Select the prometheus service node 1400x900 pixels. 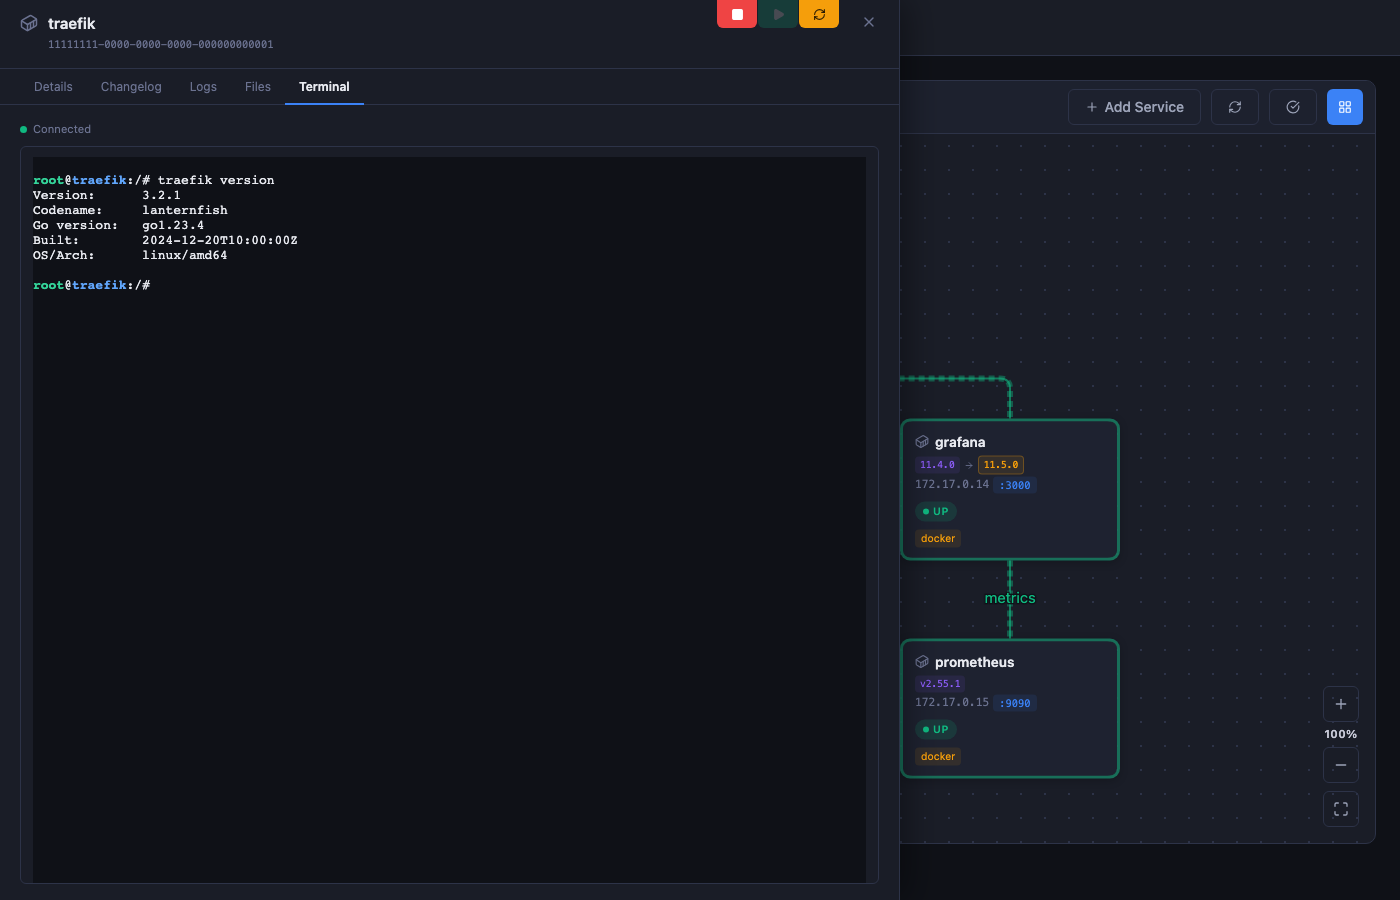[x=1009, y=708]
